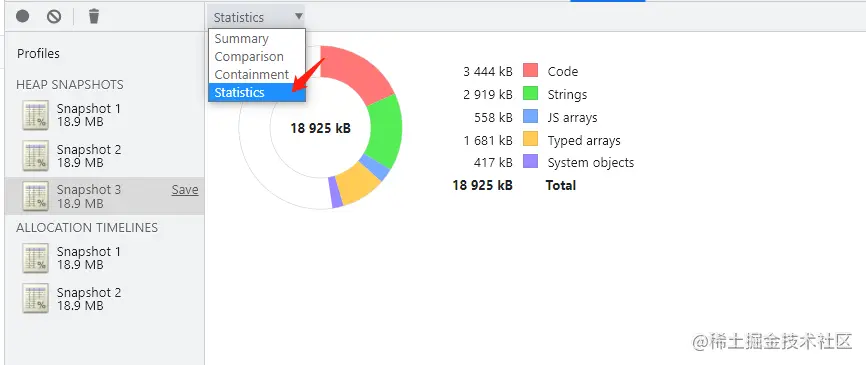The image size is (866, 365).
Task: Click the blue JS arrays swatch
Action: [530, 117]
